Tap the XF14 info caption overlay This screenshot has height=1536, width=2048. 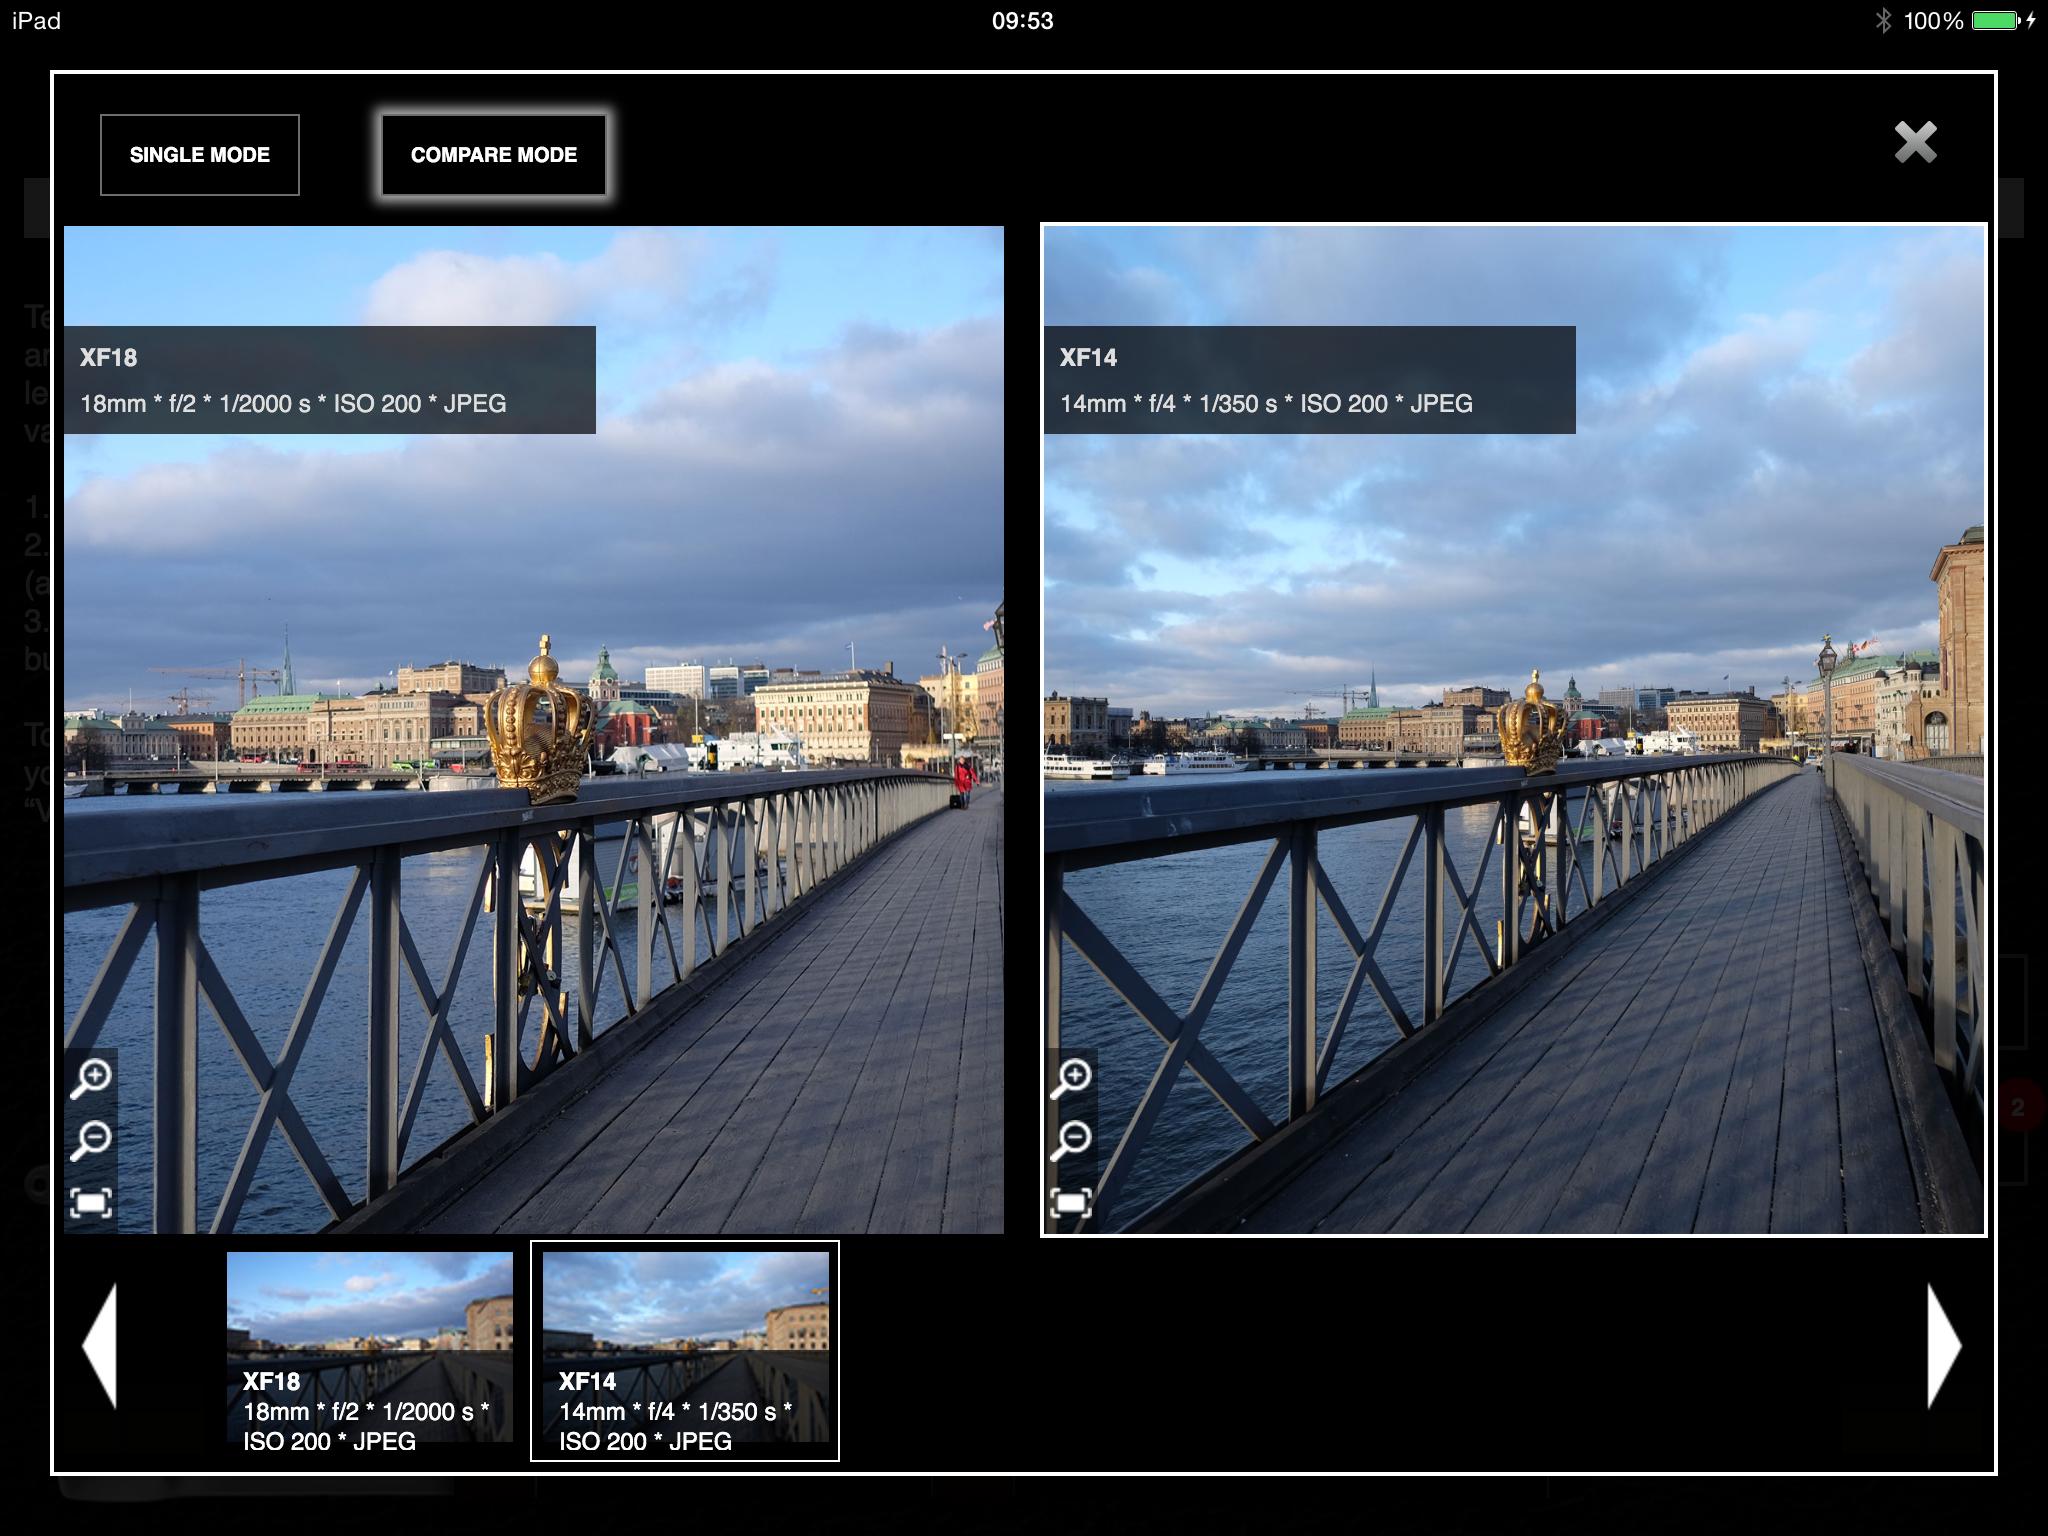(x=1310, y=380)
